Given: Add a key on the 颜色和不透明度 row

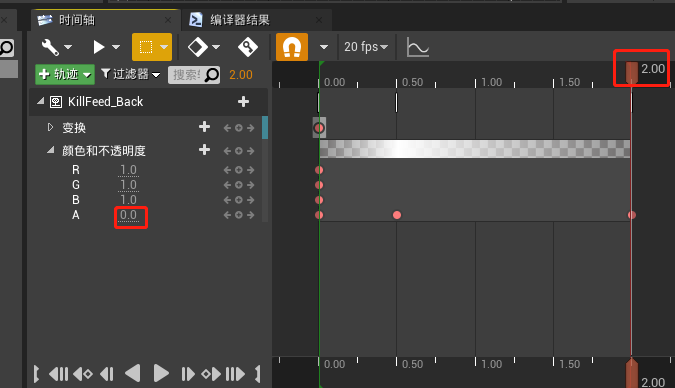Looking at the screenshot, I should click(238, 151).
